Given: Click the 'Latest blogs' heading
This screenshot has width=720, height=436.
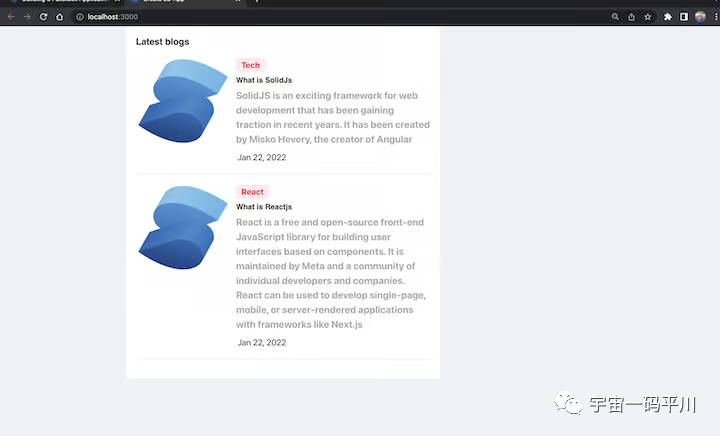Looking at the screenshot, I should 163,42.
